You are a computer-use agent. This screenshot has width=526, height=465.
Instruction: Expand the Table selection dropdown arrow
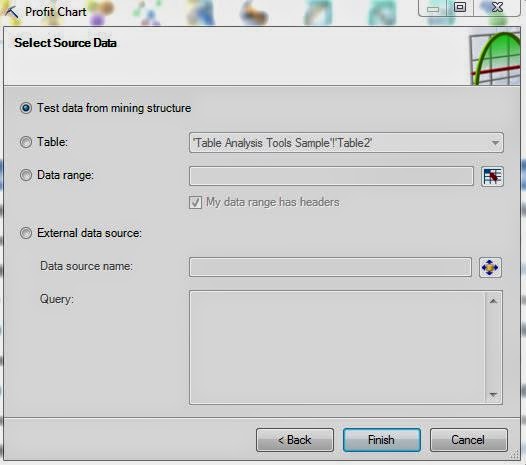pyautogui.click(x=495, y=143)
